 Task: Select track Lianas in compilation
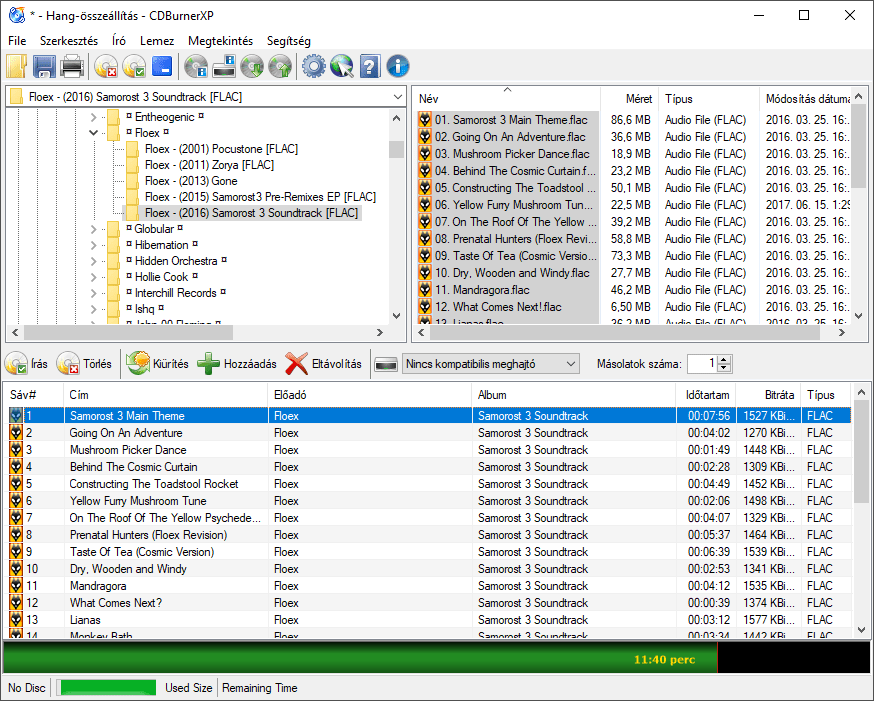[x=85, y=620]
